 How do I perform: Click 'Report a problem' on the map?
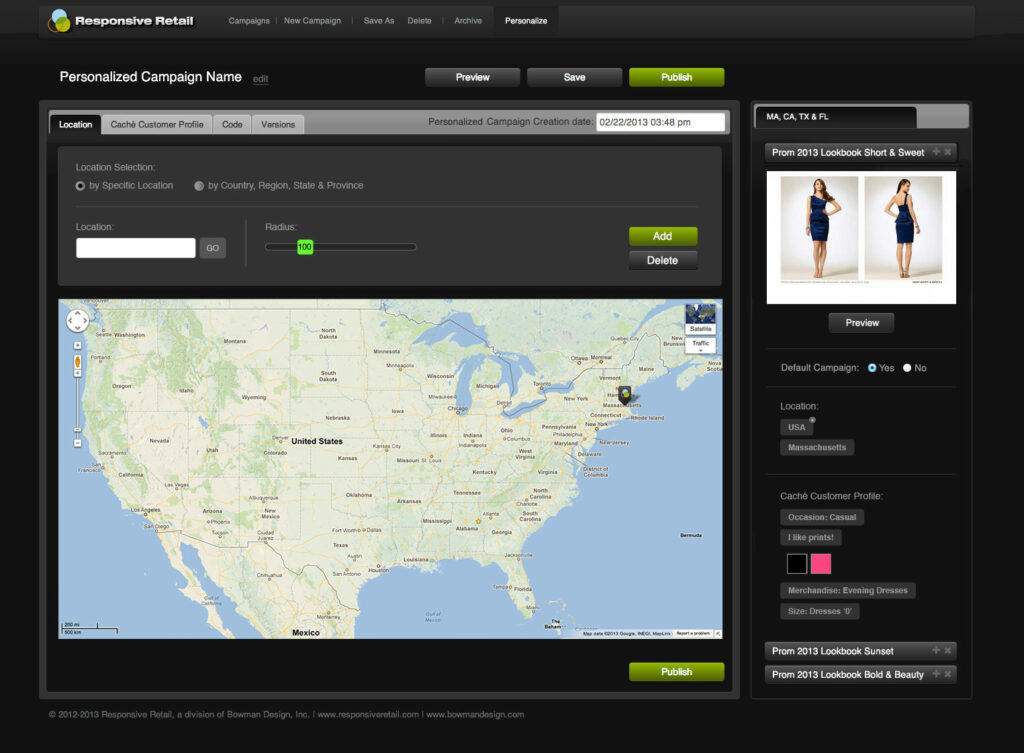point(693,633)
